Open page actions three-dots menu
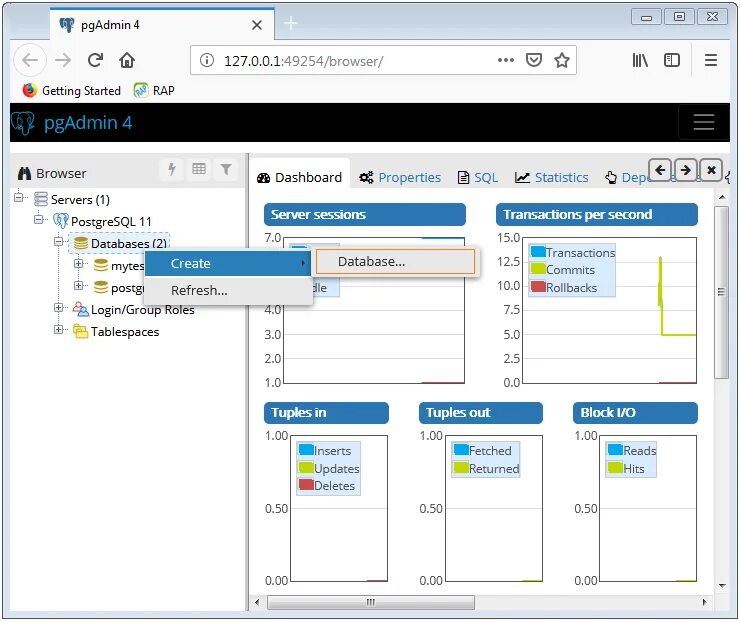The width and height of the screenshot is (740, 622). point(505,60)
